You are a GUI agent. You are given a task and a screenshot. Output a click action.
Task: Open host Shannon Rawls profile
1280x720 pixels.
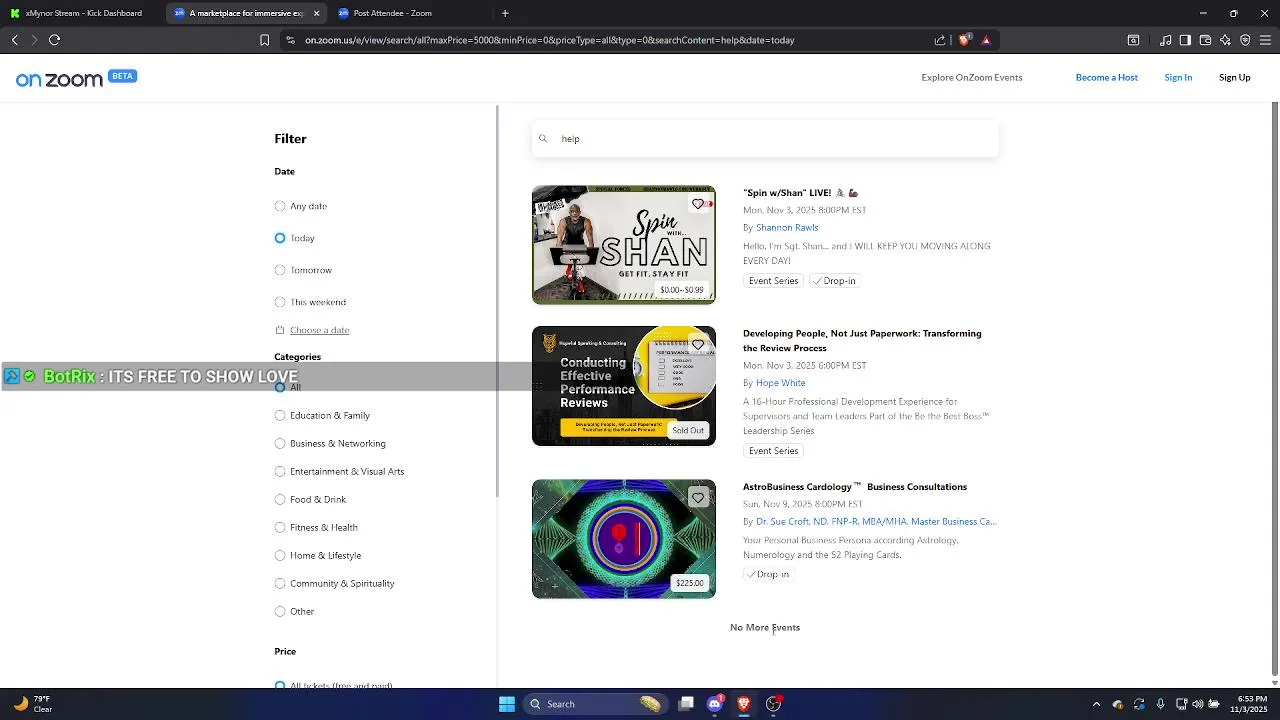pos(787,228)
